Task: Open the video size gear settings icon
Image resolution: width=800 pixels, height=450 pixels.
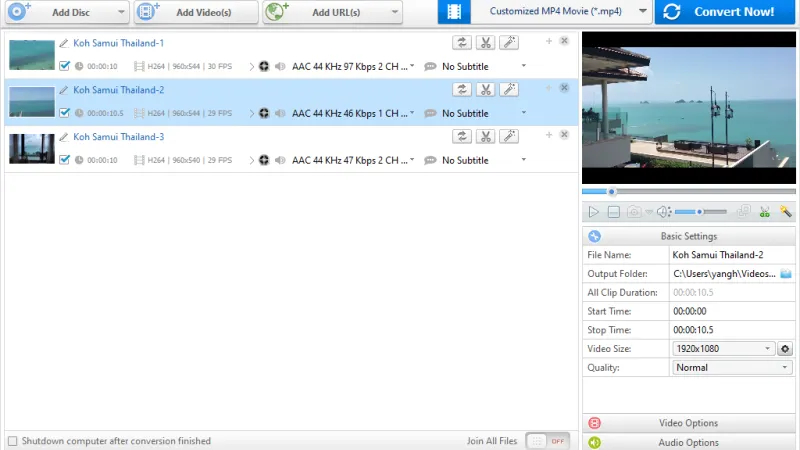Action: [x=785, y=349]
